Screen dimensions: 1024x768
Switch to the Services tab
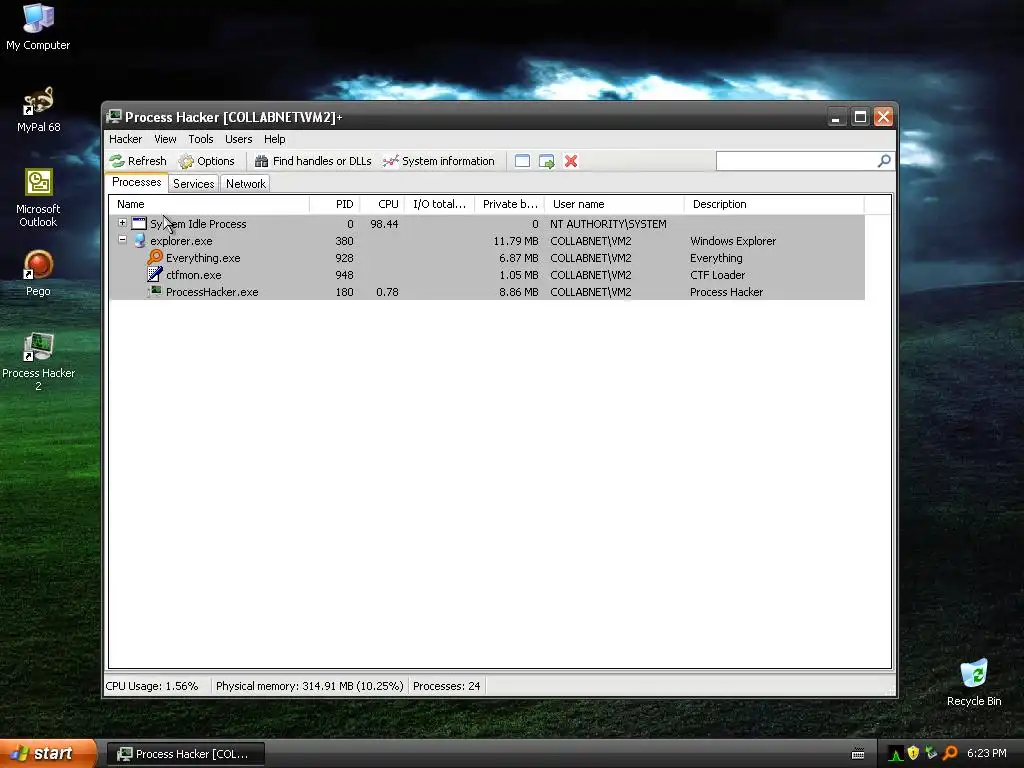pyautogui.click(x=193, y=184)
